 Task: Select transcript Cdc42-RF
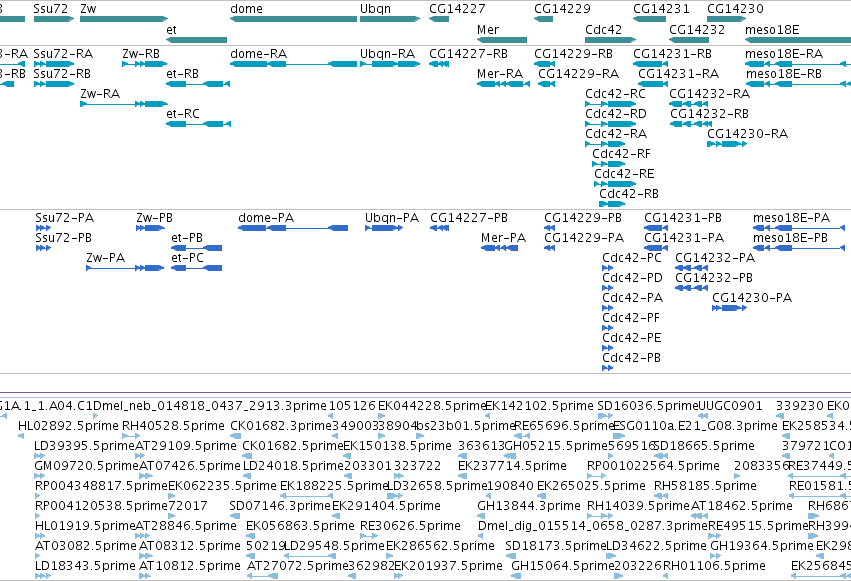(609, 164)
